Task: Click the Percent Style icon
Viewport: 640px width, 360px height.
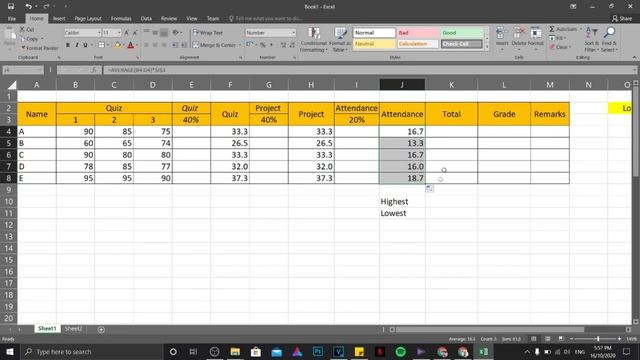Action: [x=263, y=45]
